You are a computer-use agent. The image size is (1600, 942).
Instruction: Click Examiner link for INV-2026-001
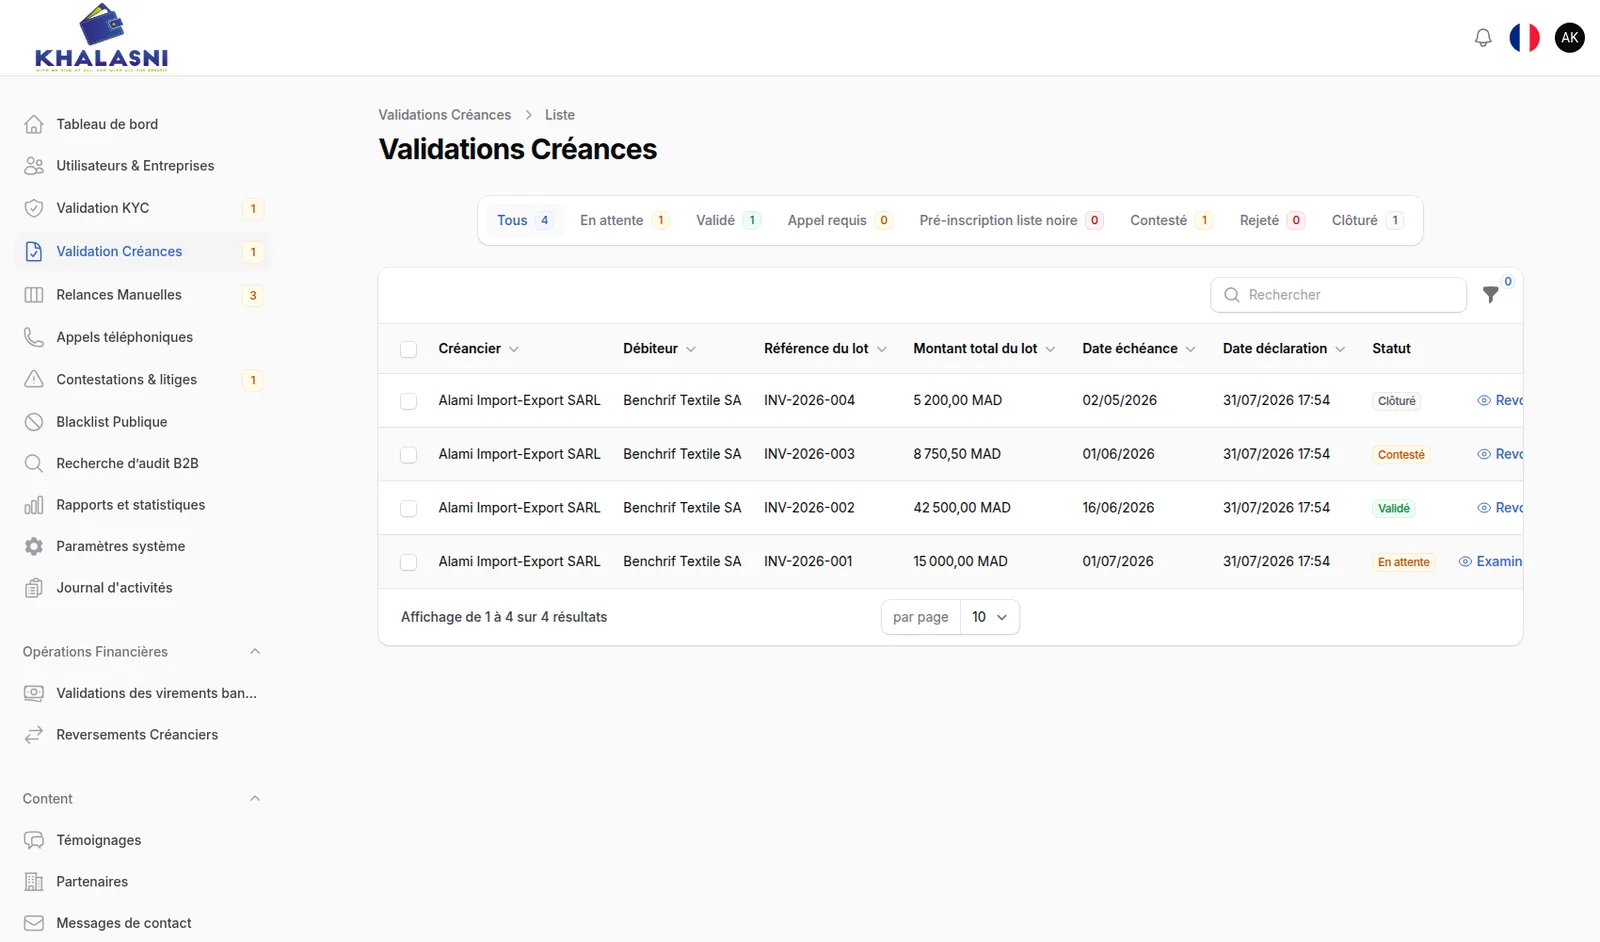point(1490,561)
